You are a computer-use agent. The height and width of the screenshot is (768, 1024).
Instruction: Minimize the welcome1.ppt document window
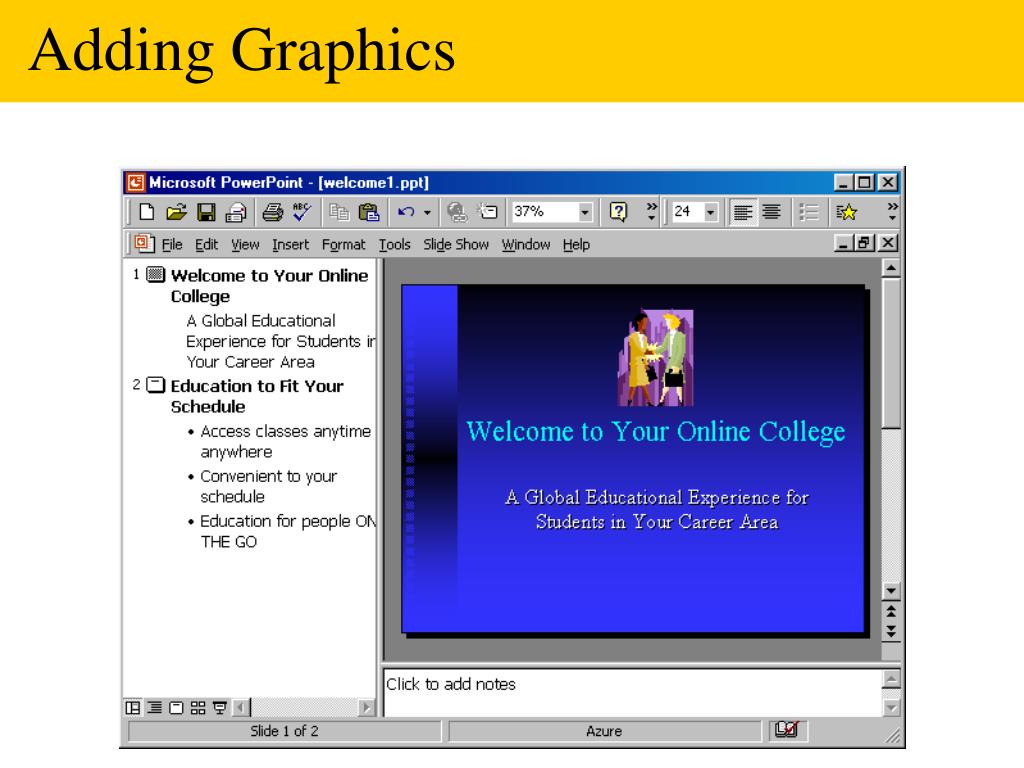coord(844,243)
